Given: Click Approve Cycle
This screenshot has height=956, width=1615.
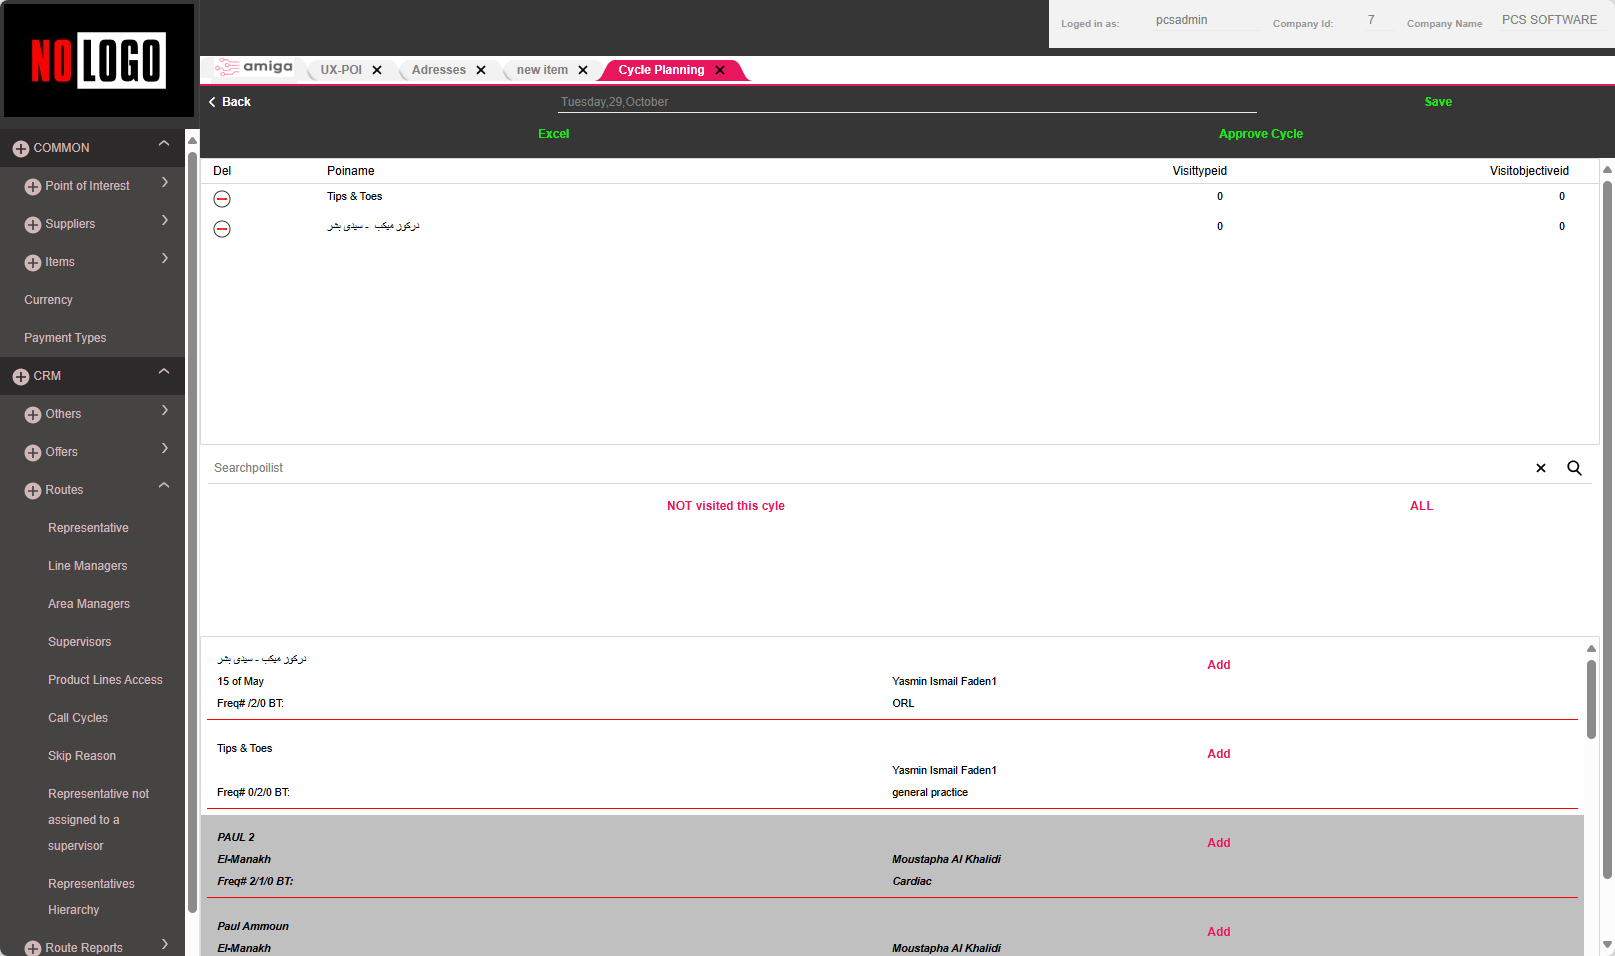Looking at the screenshot, I should click(x=1260, y=134).
